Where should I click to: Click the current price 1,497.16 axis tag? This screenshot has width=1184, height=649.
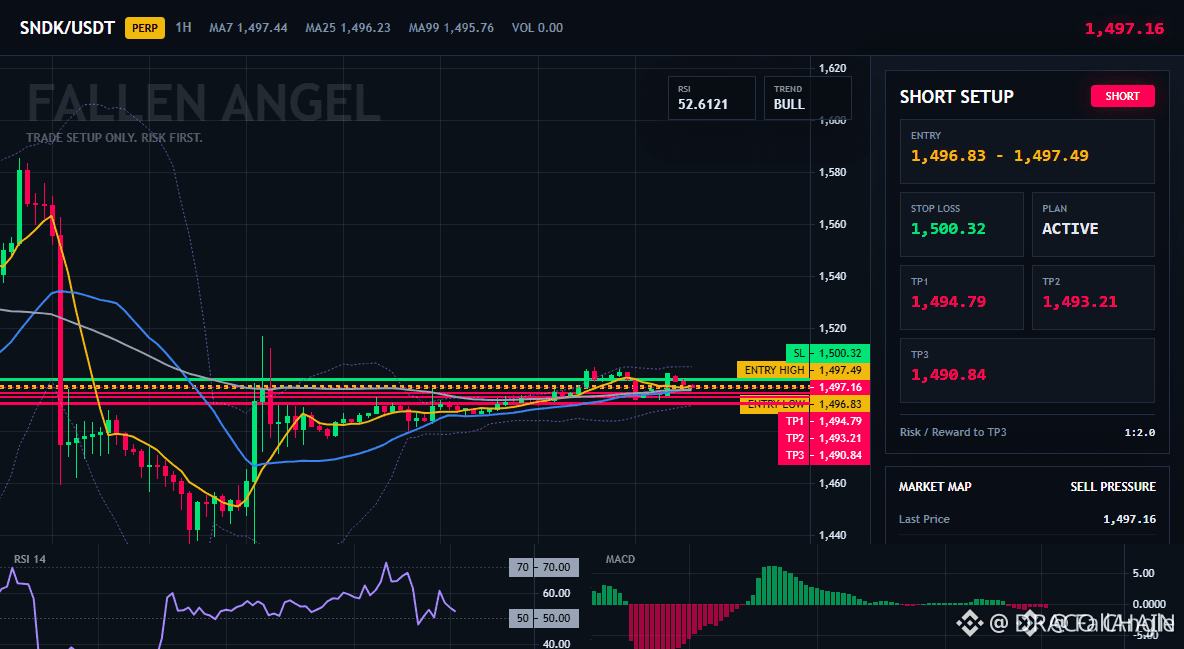tap(840, 387)
